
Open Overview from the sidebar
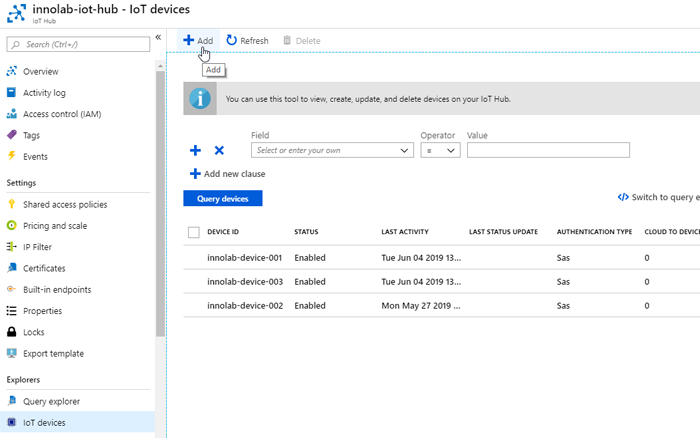(40, 72)
